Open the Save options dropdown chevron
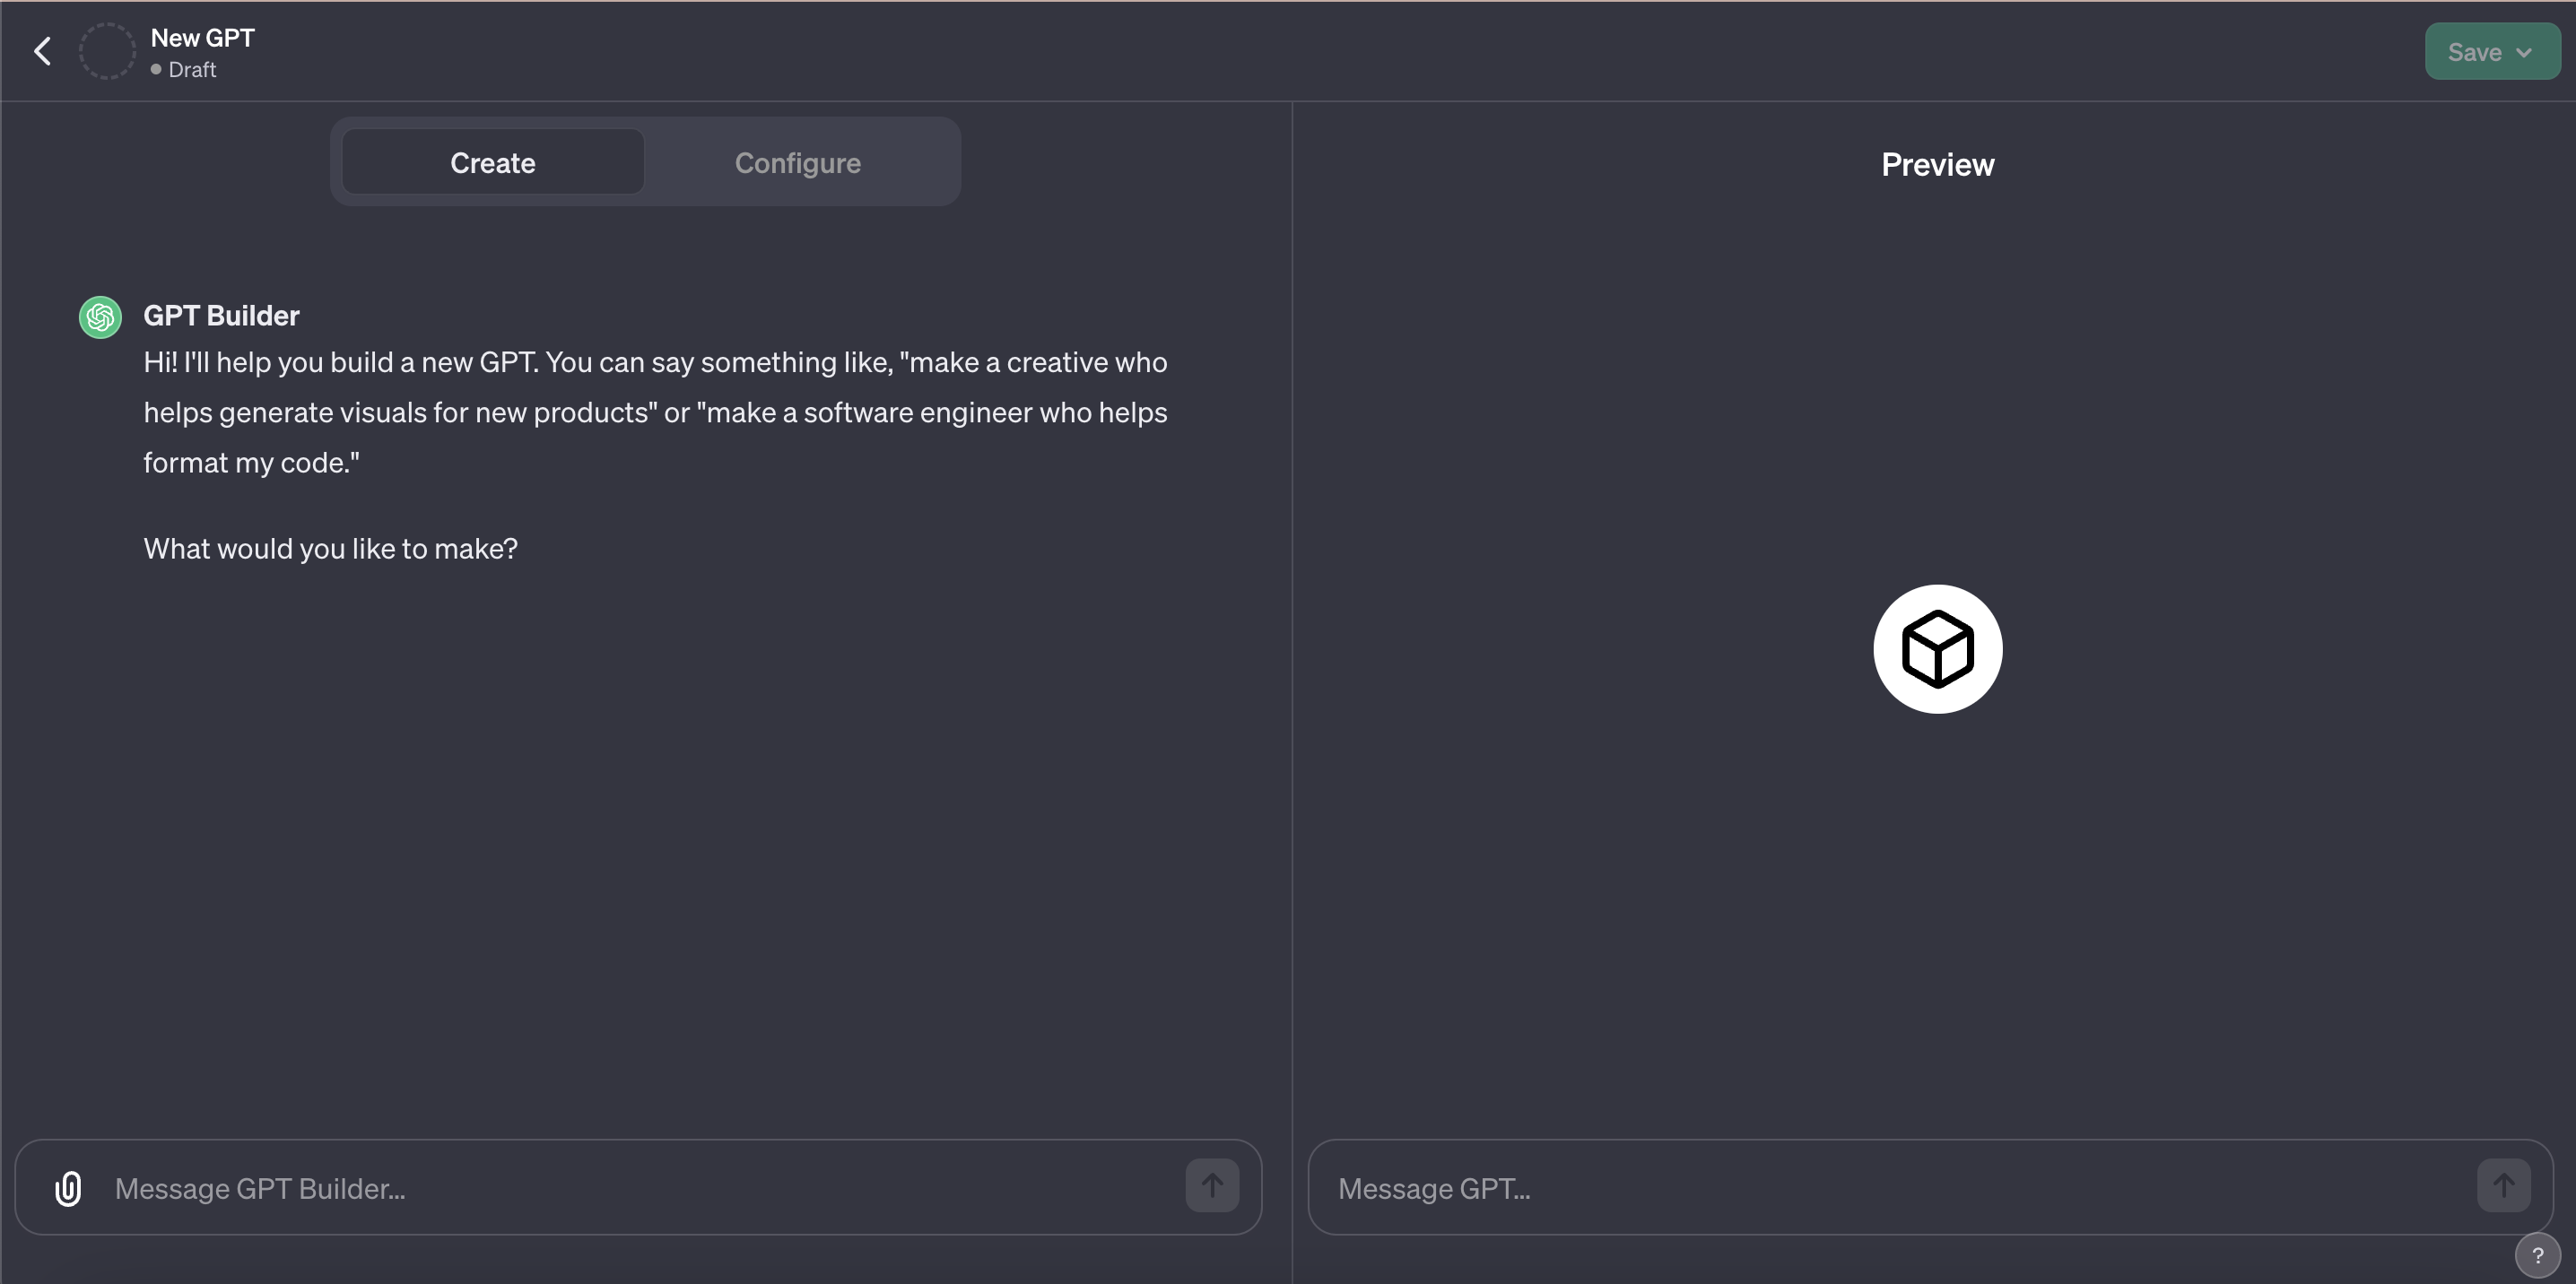The image size is (2576, 1284). 2522,51
